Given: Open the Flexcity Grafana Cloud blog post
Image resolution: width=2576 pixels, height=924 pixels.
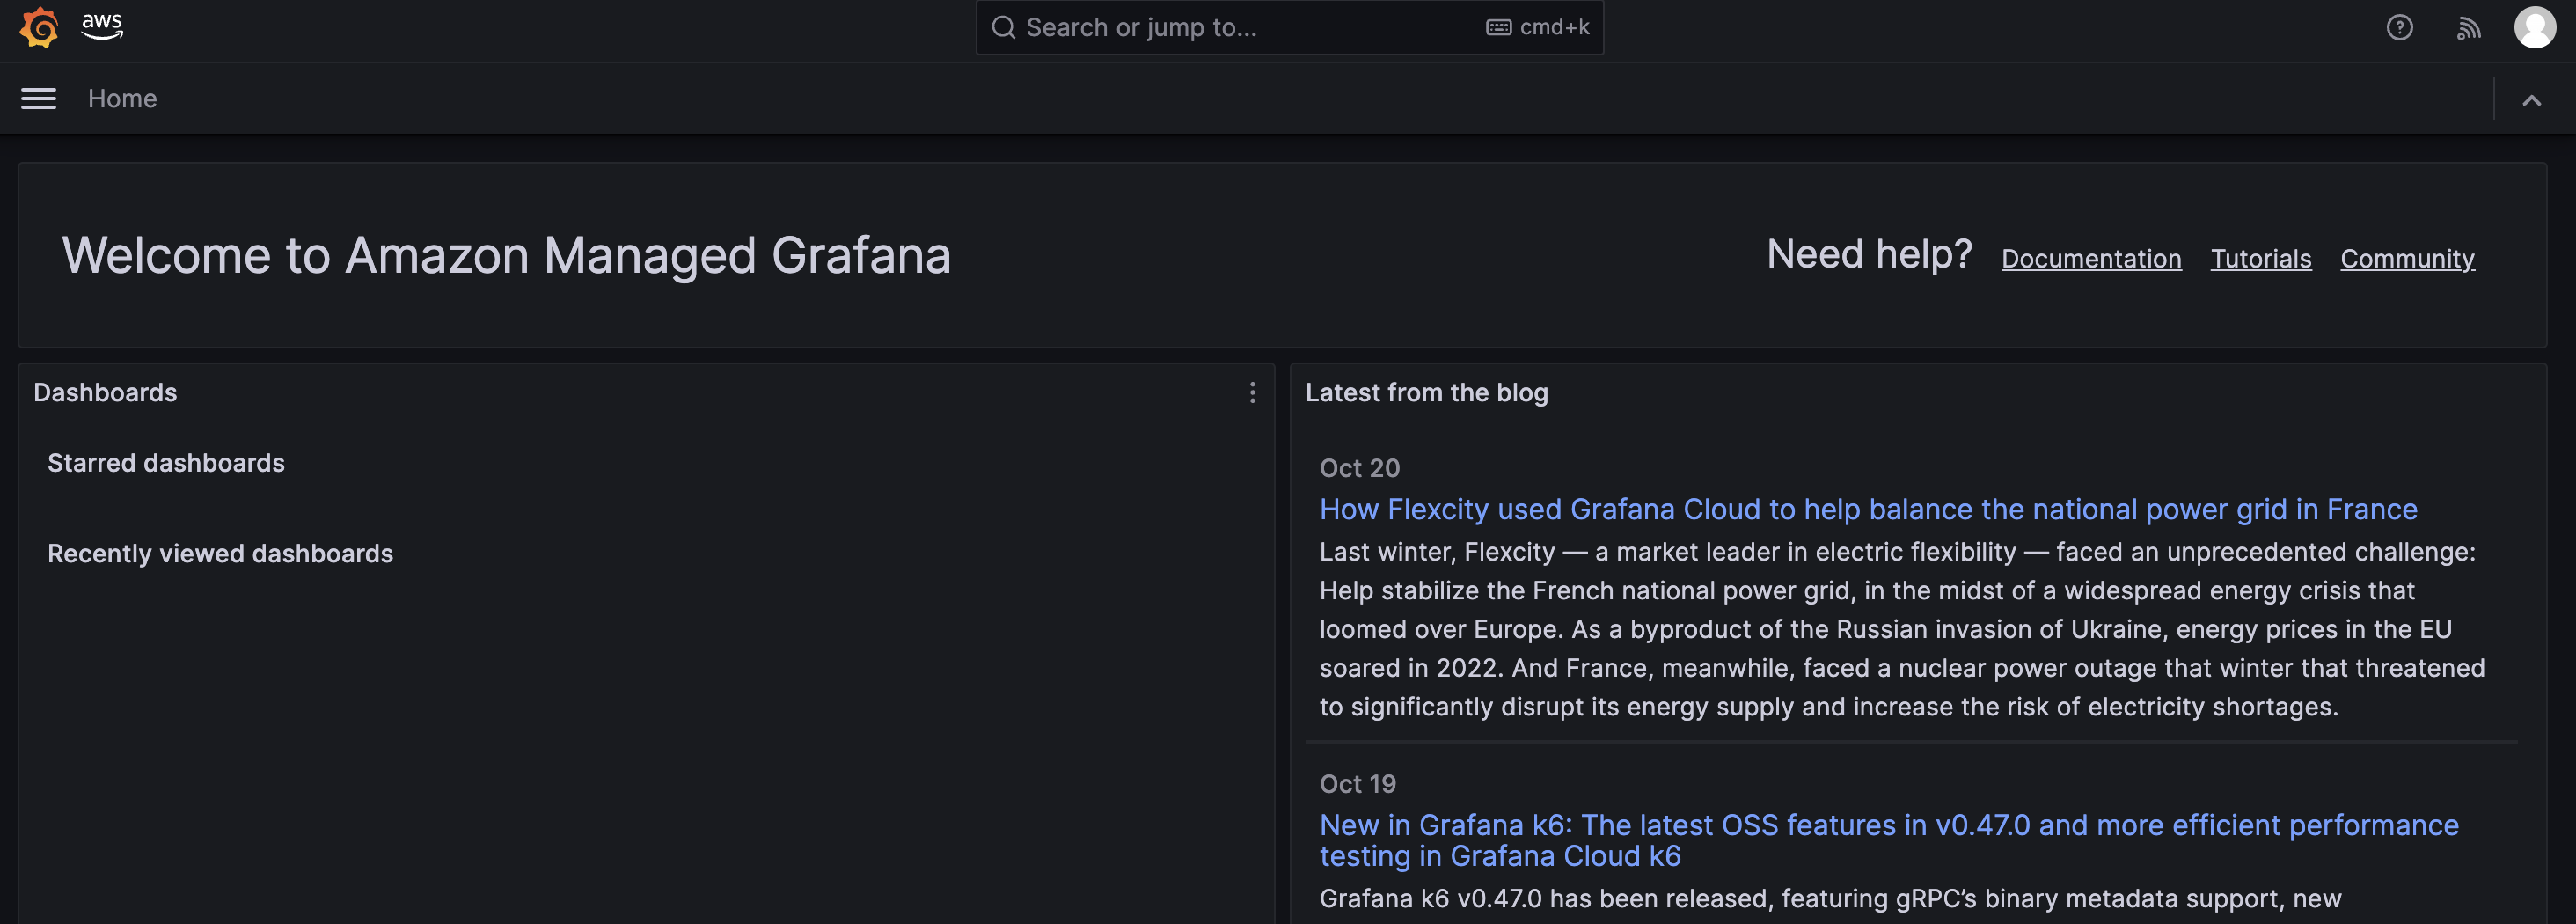Looking at the screenshot, I should 1868,509.
